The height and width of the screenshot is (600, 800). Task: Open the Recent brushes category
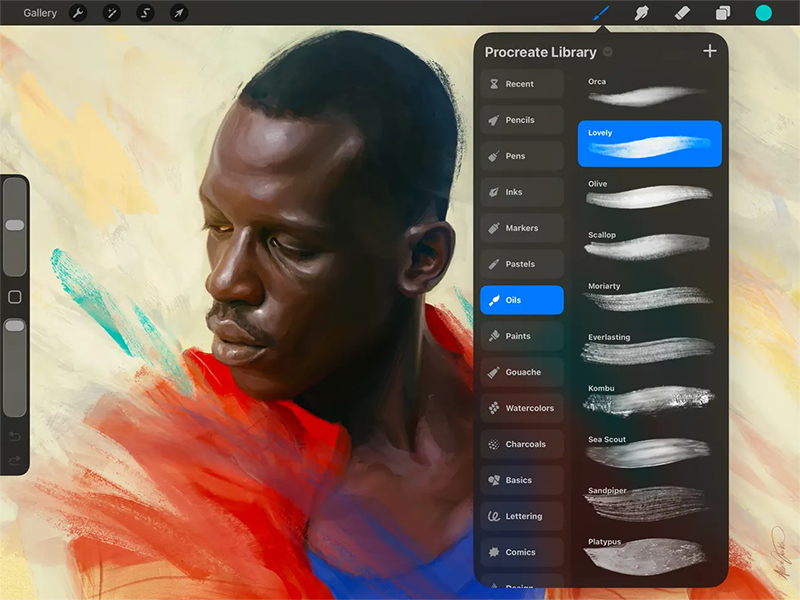tap(521, 84)
